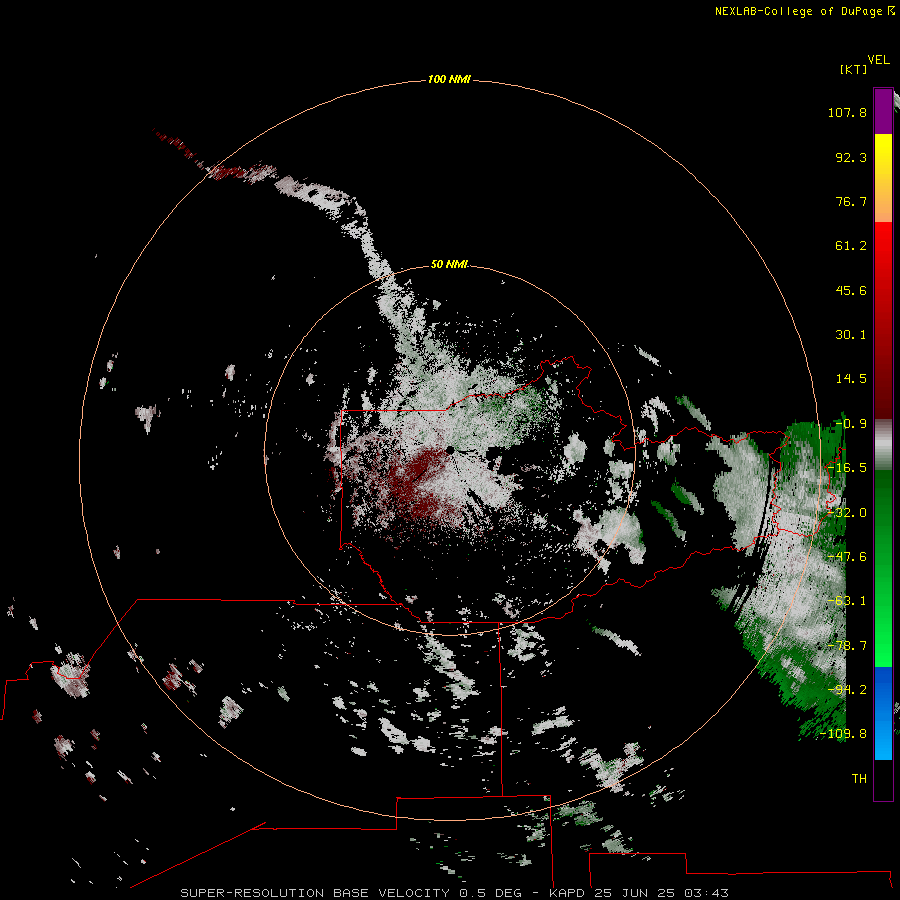This screenshot has height=900, width=900.
Task: Click the red segment of the color bar
Action: pyautogui.click(x=883, y=320)
